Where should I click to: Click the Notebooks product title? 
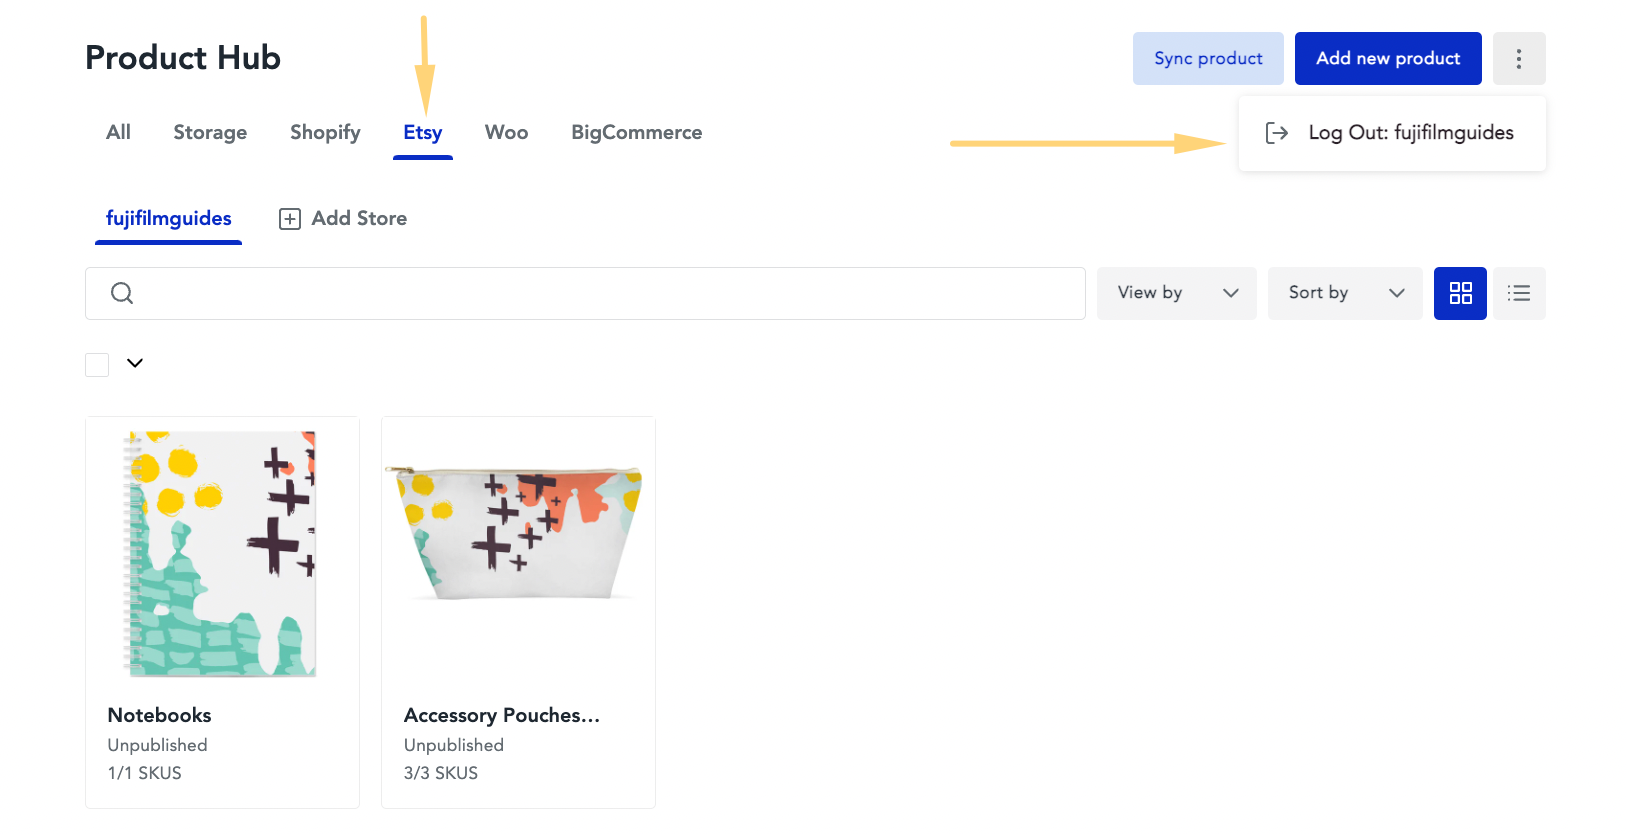tap(159, 715)
